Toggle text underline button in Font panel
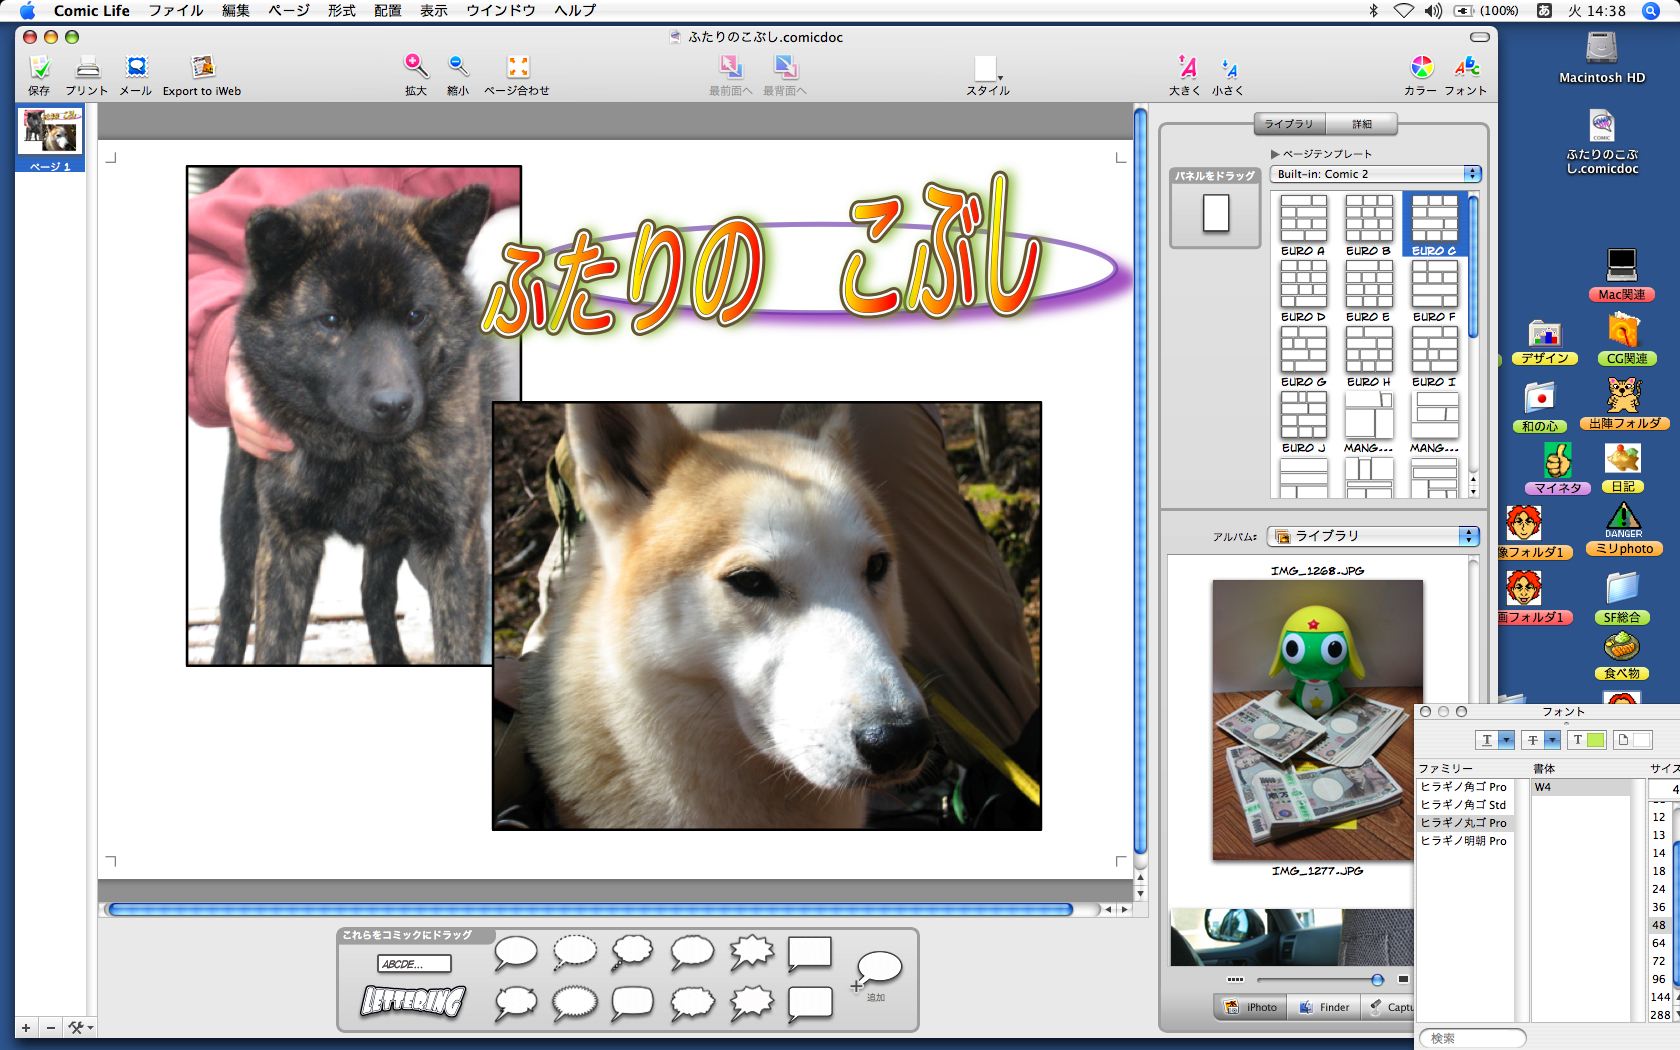 tap(1487, 740)
